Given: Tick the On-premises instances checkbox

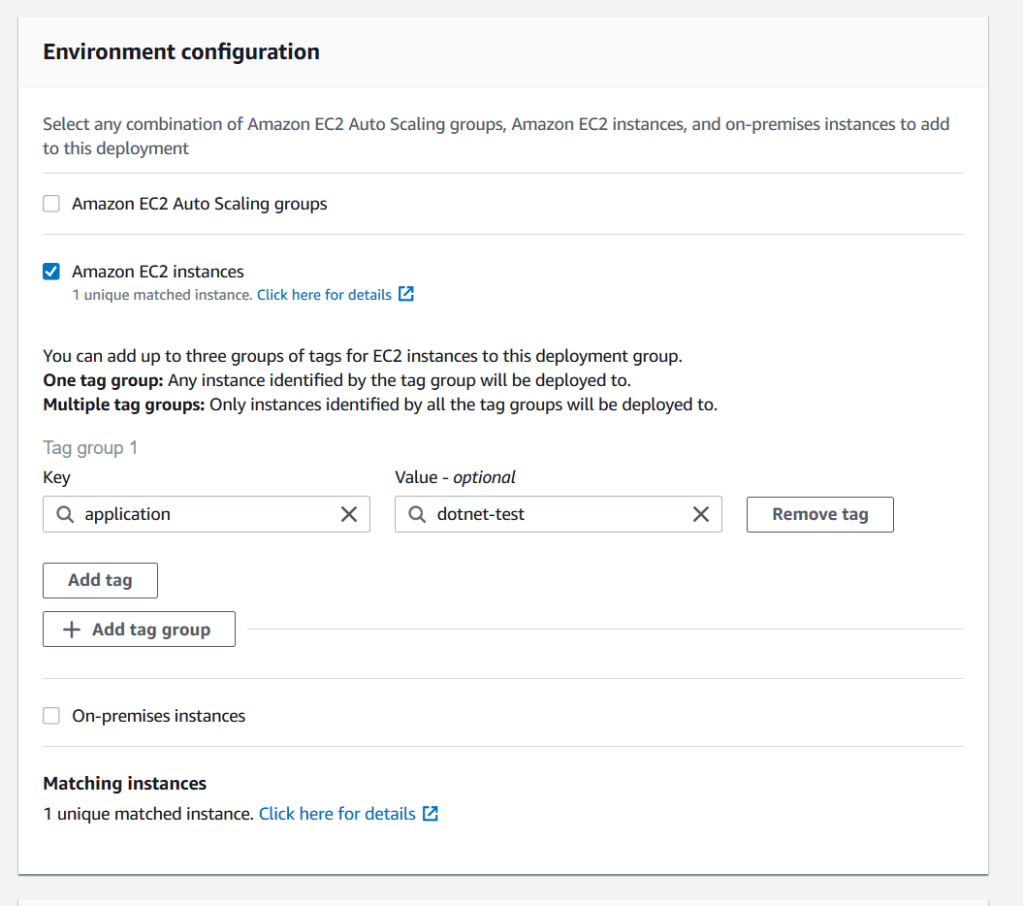Looking at the screenshot, I should pyautogui.click(x=51, y=716).
